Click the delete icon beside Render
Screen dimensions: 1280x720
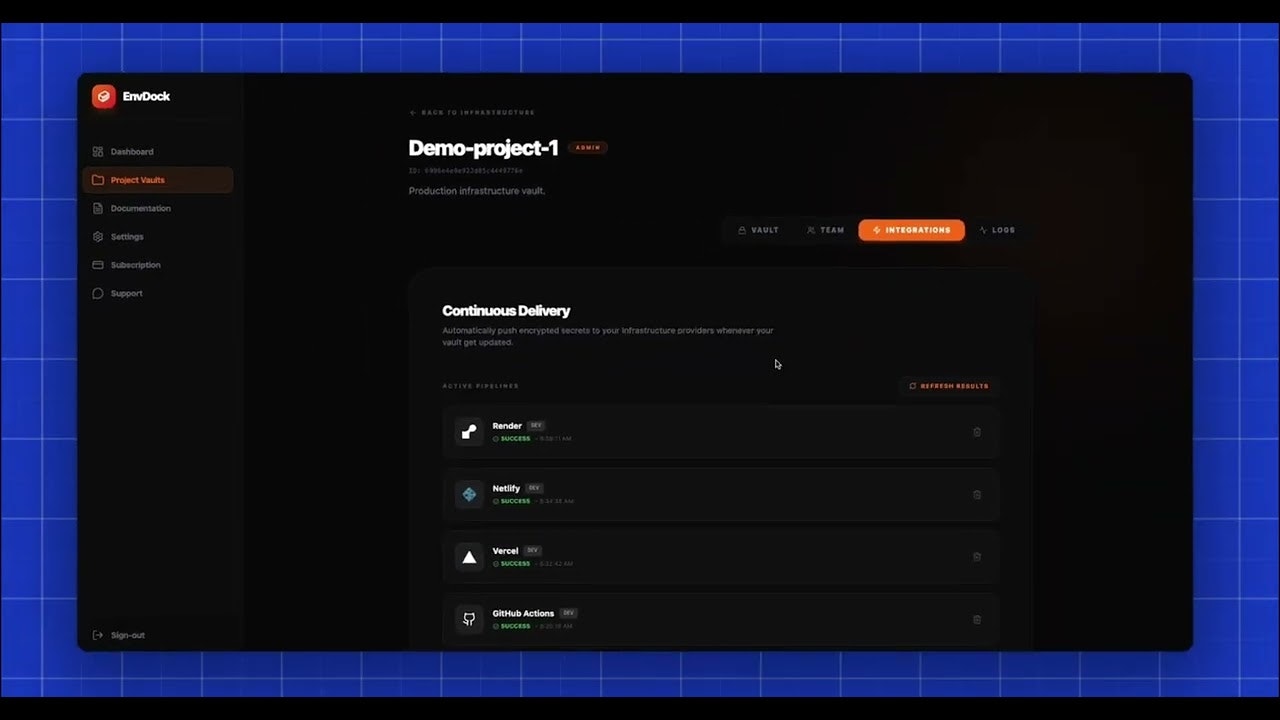(x=977, y=431)
